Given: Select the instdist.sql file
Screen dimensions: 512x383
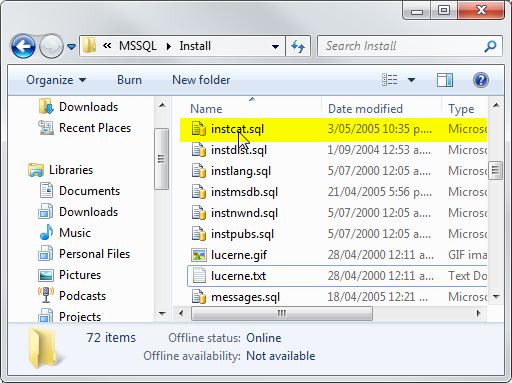Looking at the screenshot, I should (x=337, y=150).
